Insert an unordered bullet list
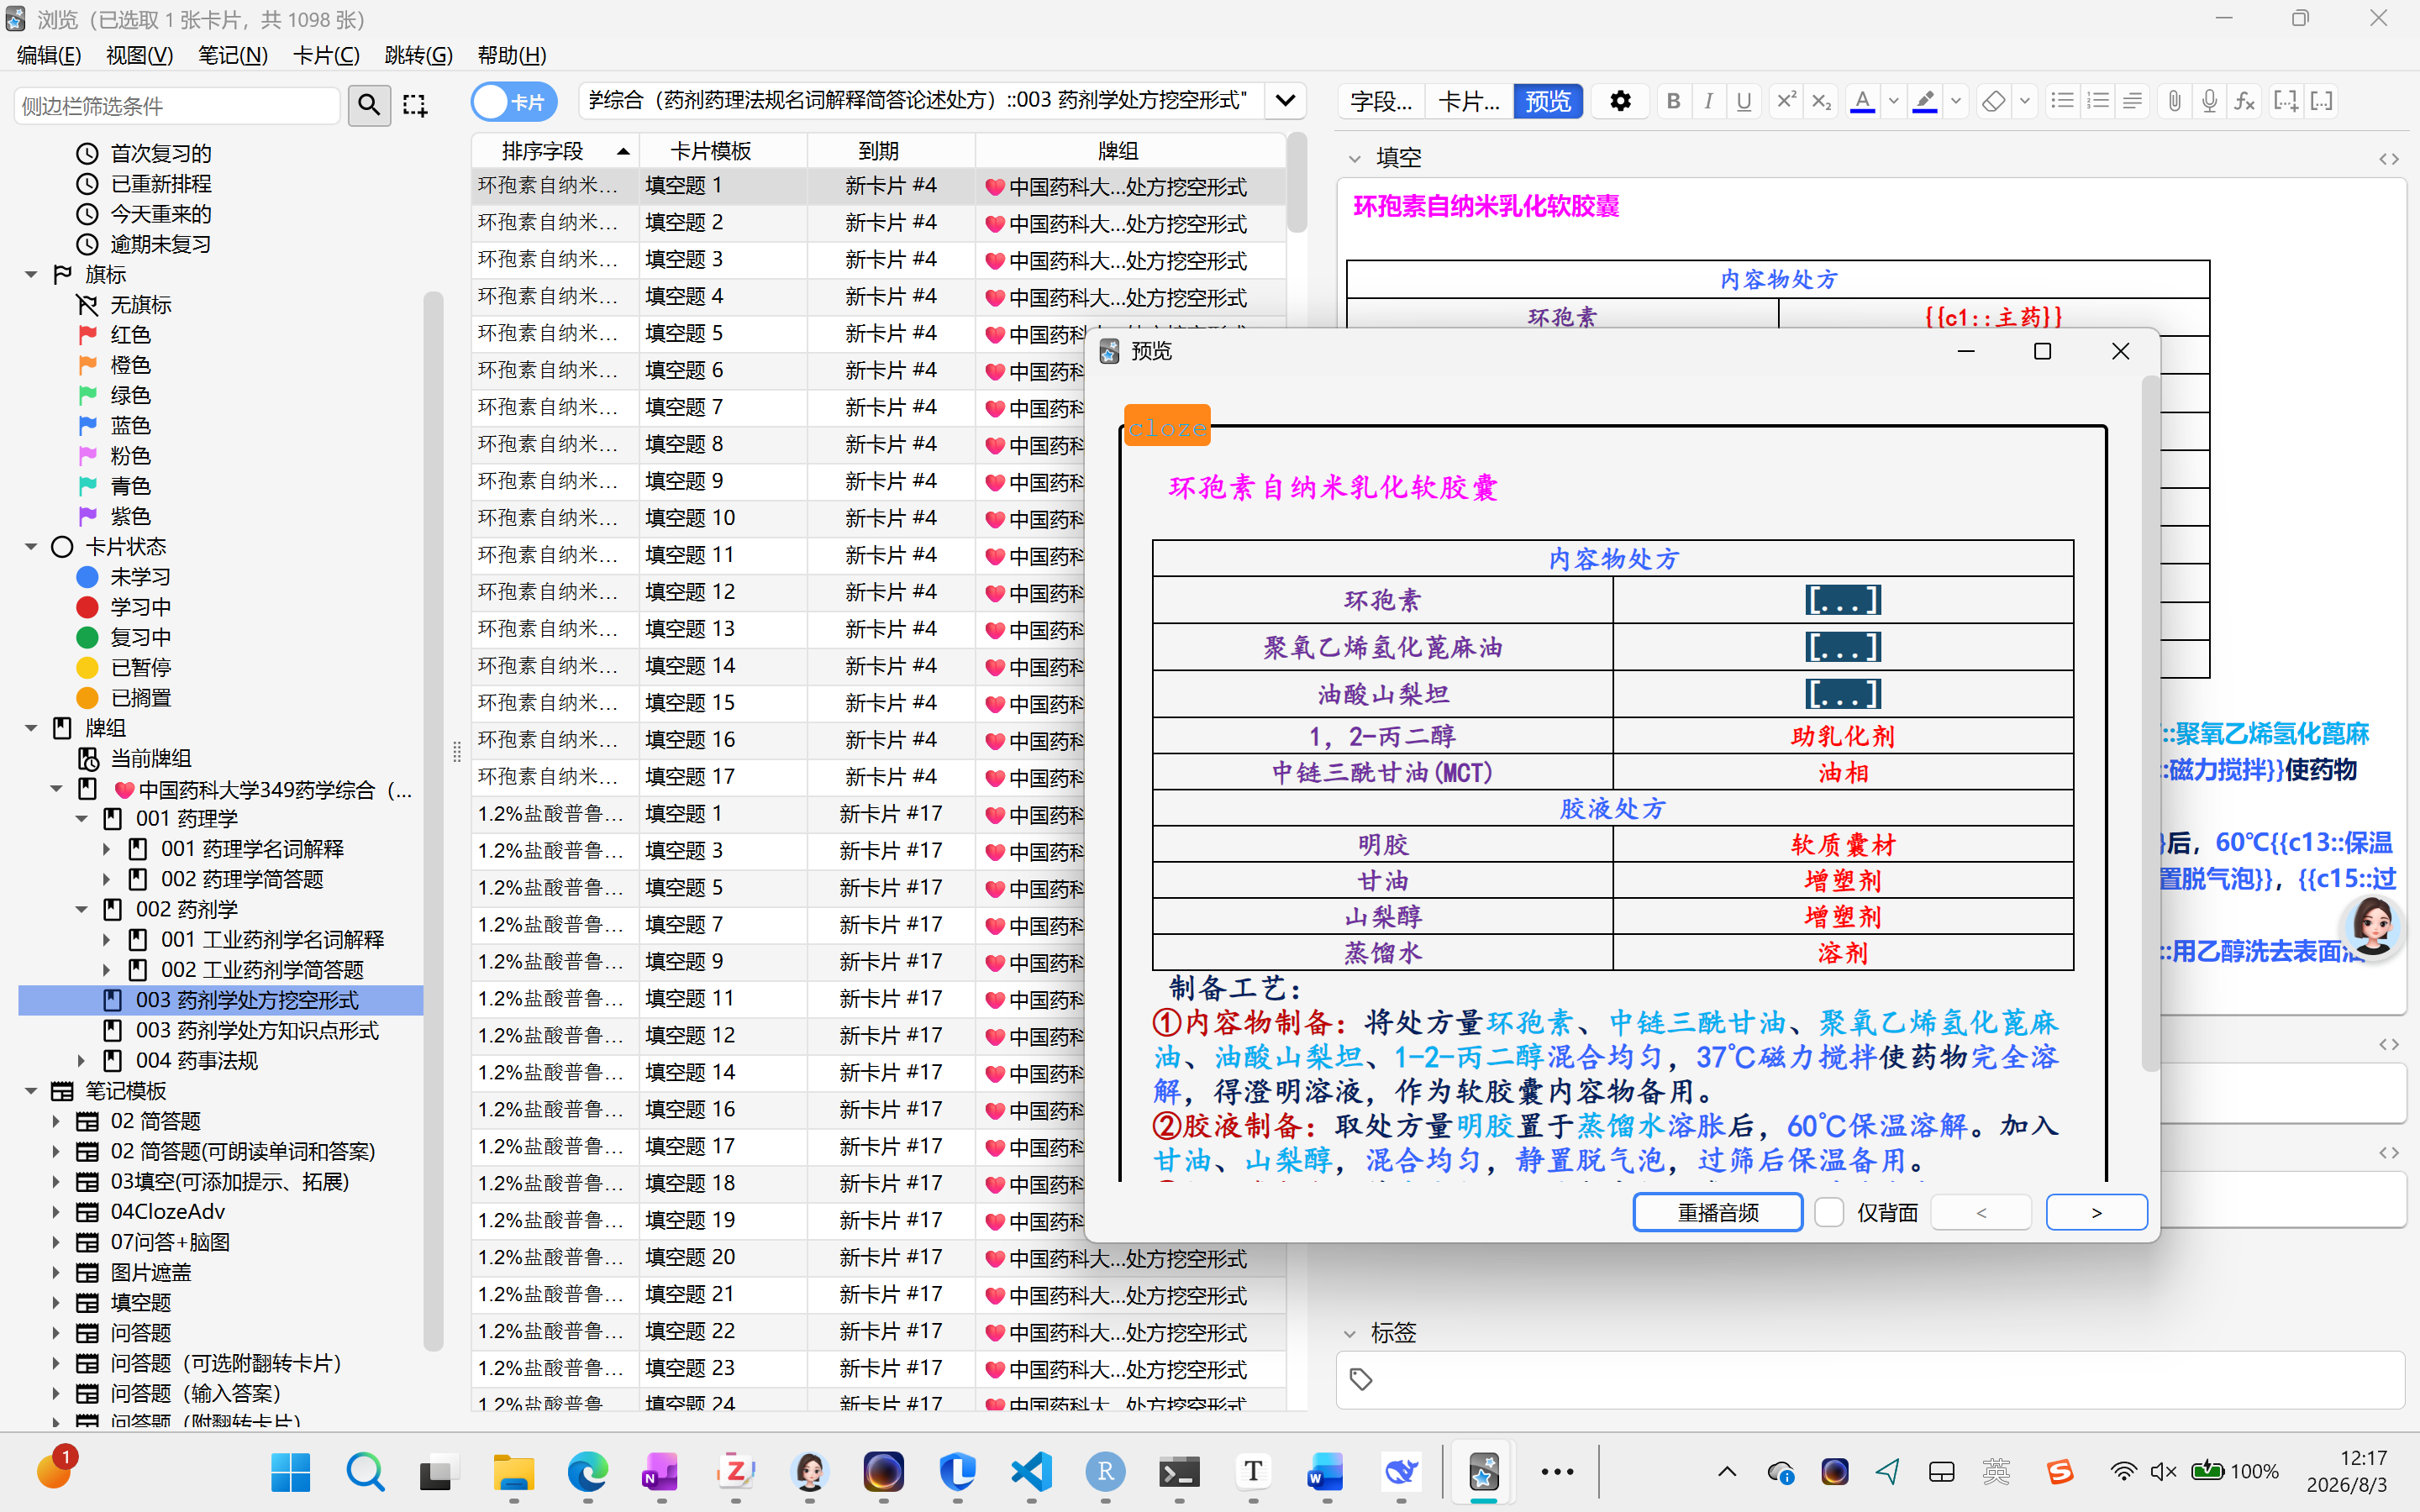The height and width of the screenshot is (1512, 2420). click(x=2062, y=101)
